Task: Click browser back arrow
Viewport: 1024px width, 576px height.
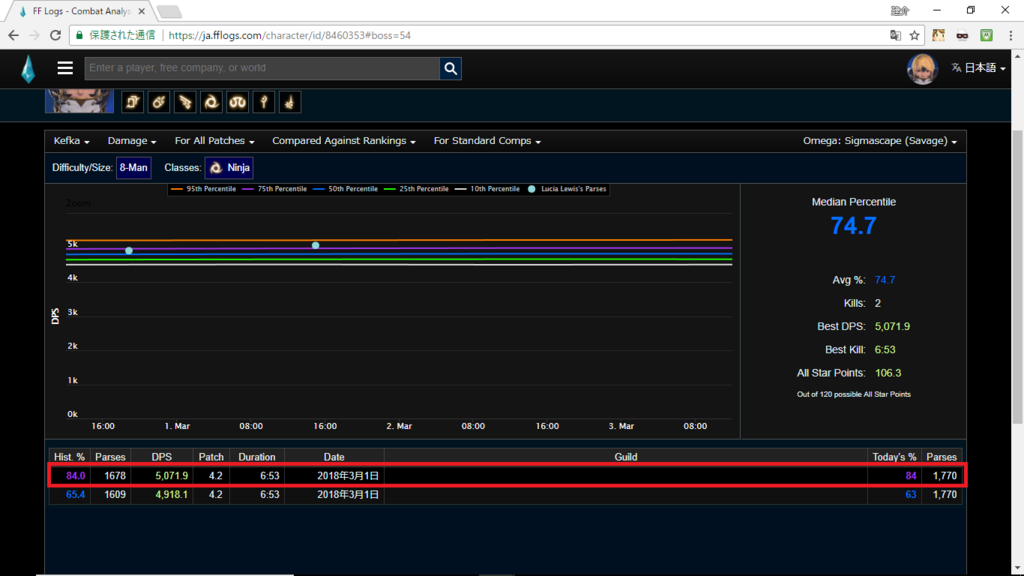Action: click(x=14, y=35)
